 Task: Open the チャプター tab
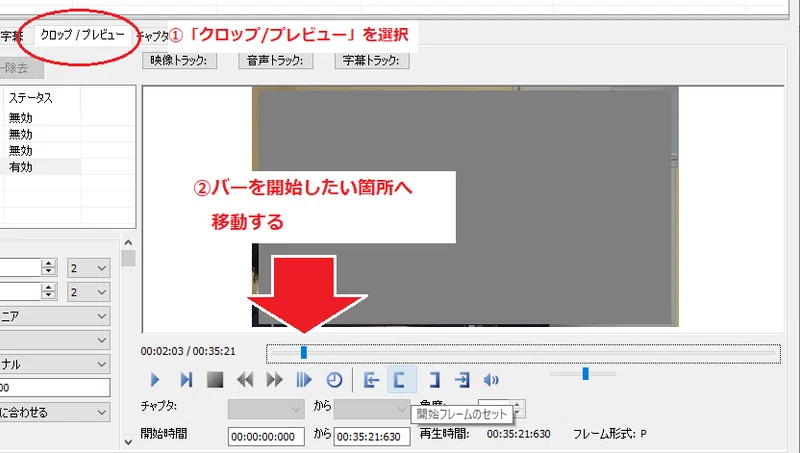click(x=153, y=36)
